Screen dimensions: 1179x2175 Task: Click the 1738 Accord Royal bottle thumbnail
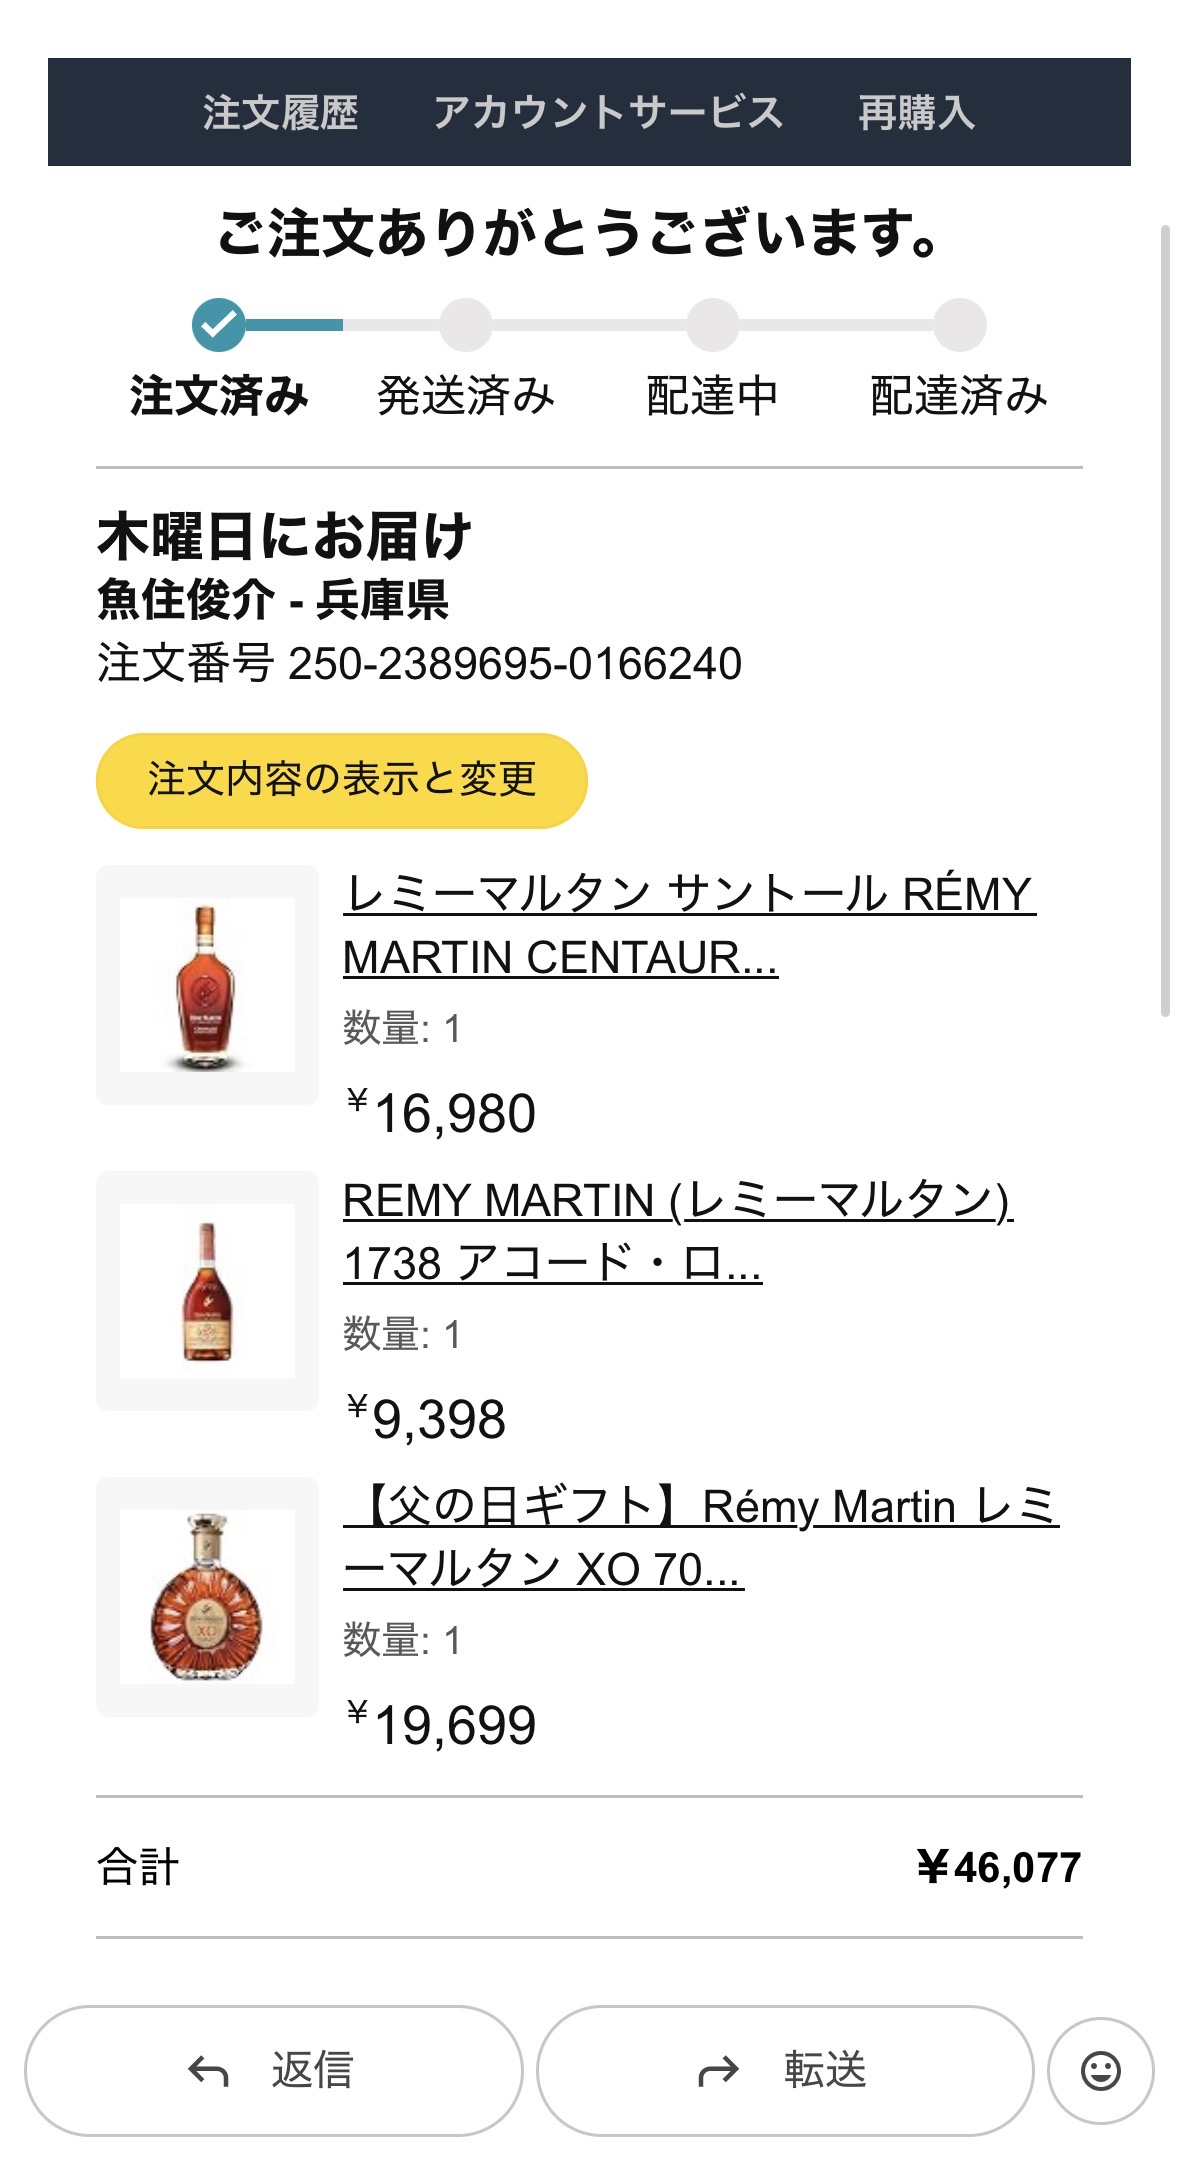(207, 1291)
